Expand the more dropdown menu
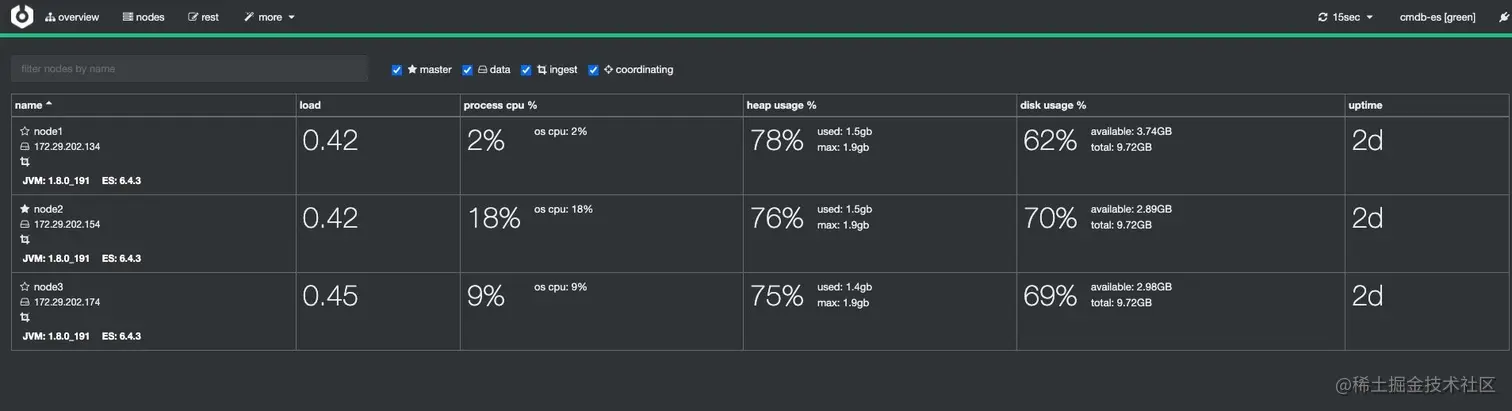The height and width of the screenshot is (411, 1512). tap(270, 17)
